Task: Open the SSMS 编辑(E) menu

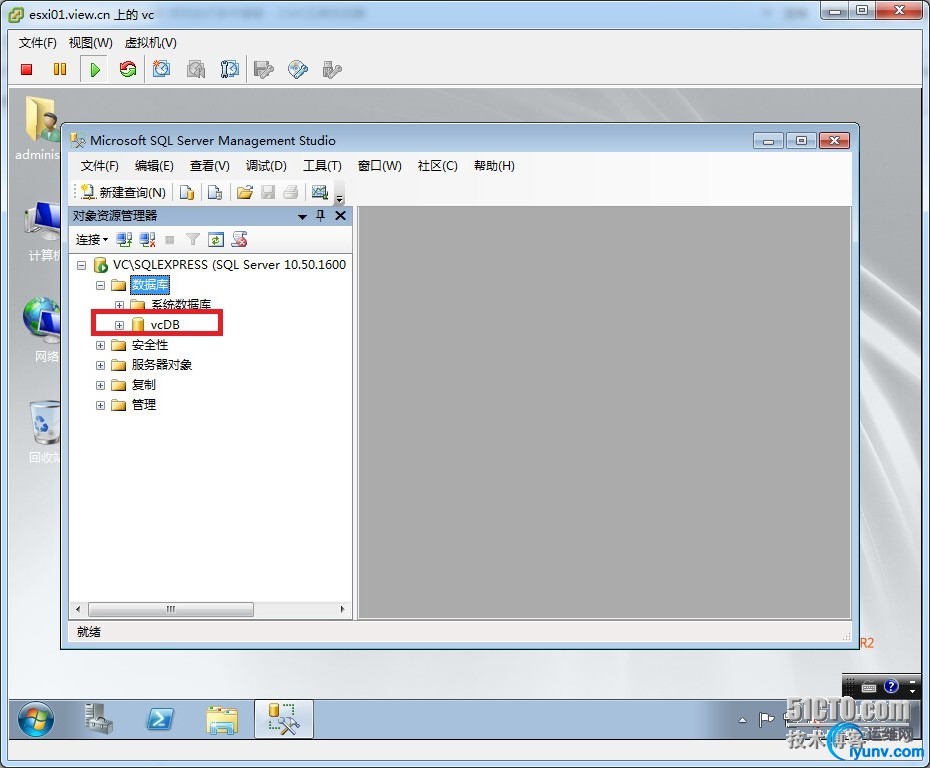Action: (154, 166)
